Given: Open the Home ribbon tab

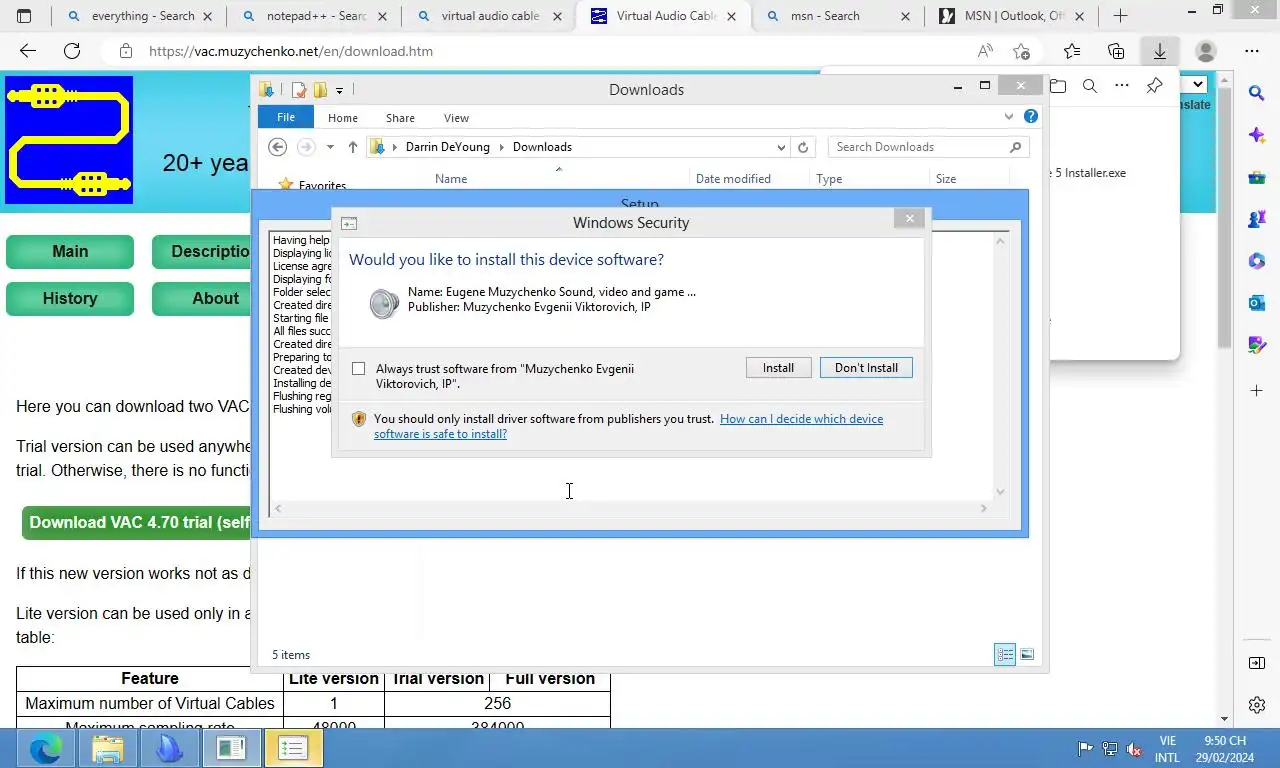Looking at the screenshot, I should [343, 117].
